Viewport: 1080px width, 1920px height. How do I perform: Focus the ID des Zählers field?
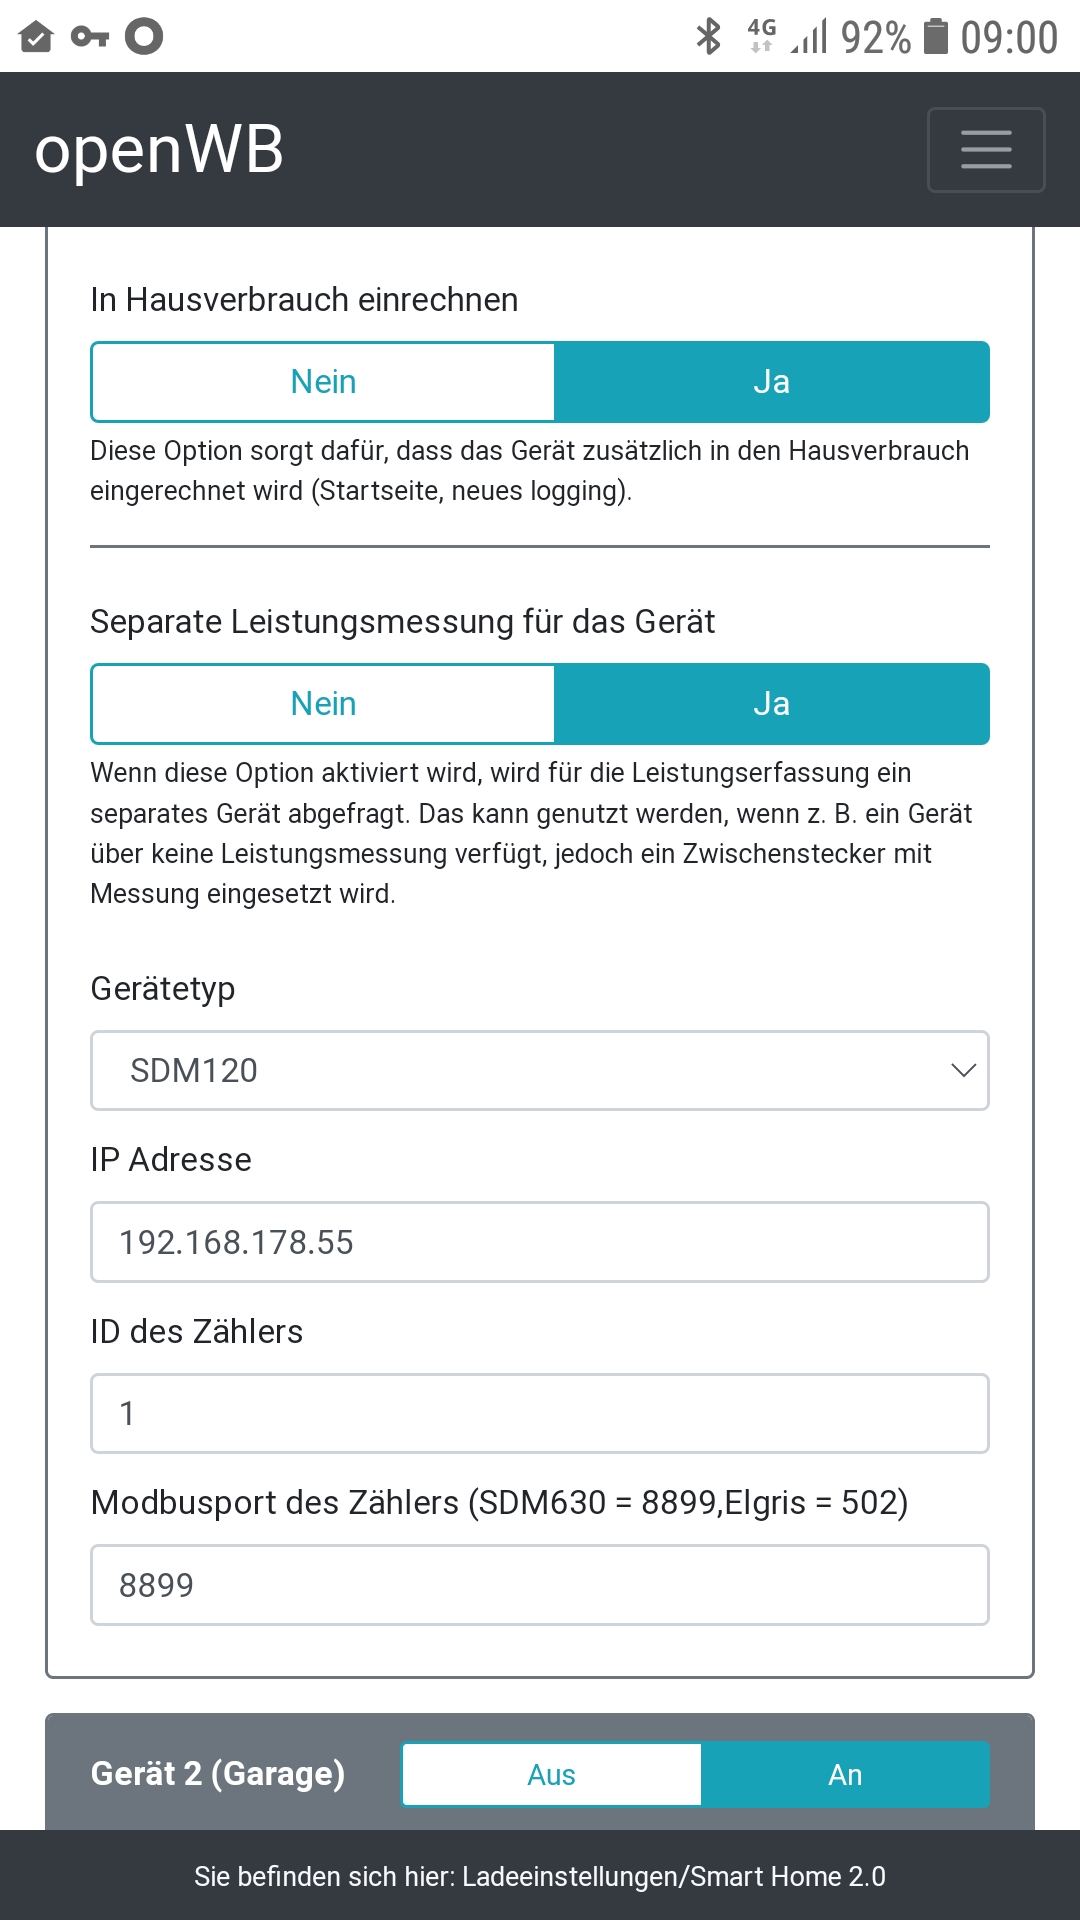point(540,1413)
